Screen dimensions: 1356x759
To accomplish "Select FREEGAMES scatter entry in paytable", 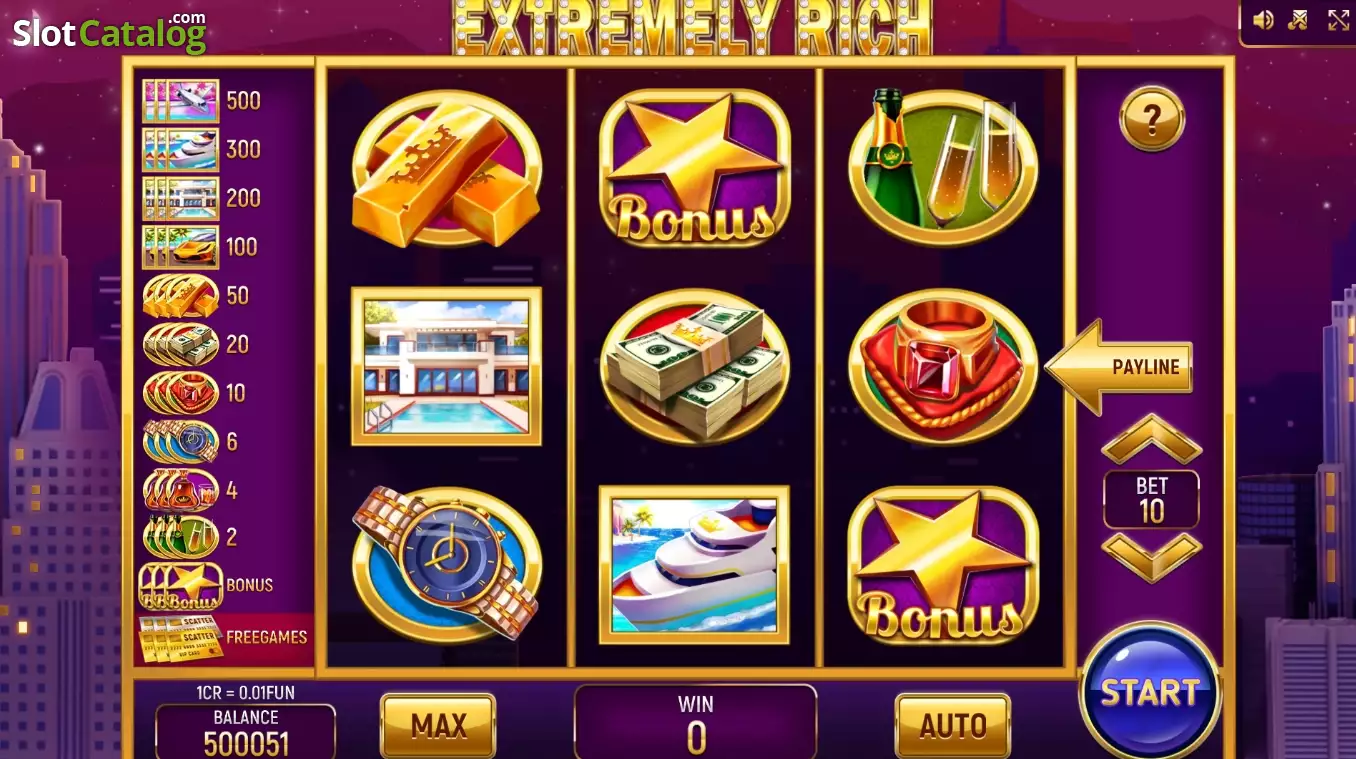I will point(224,638).
